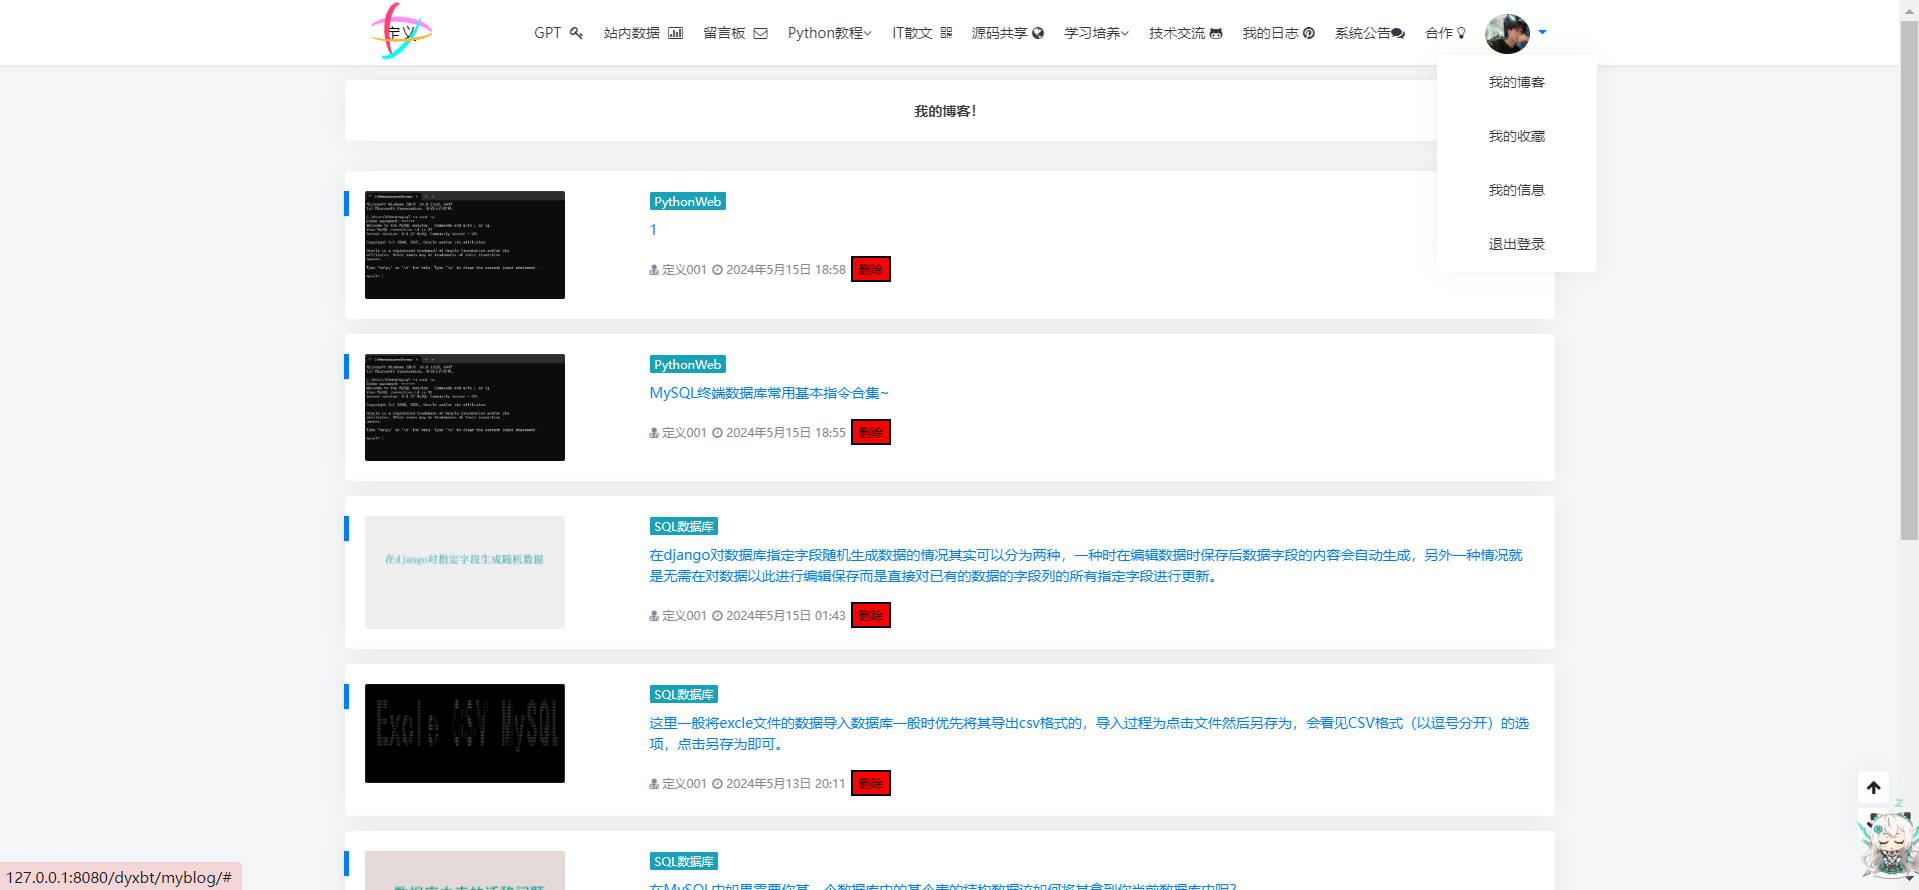Select 我的博客 from the user menu
The width and height of the screenshot is (1919, 890).
click(1516, 82)
